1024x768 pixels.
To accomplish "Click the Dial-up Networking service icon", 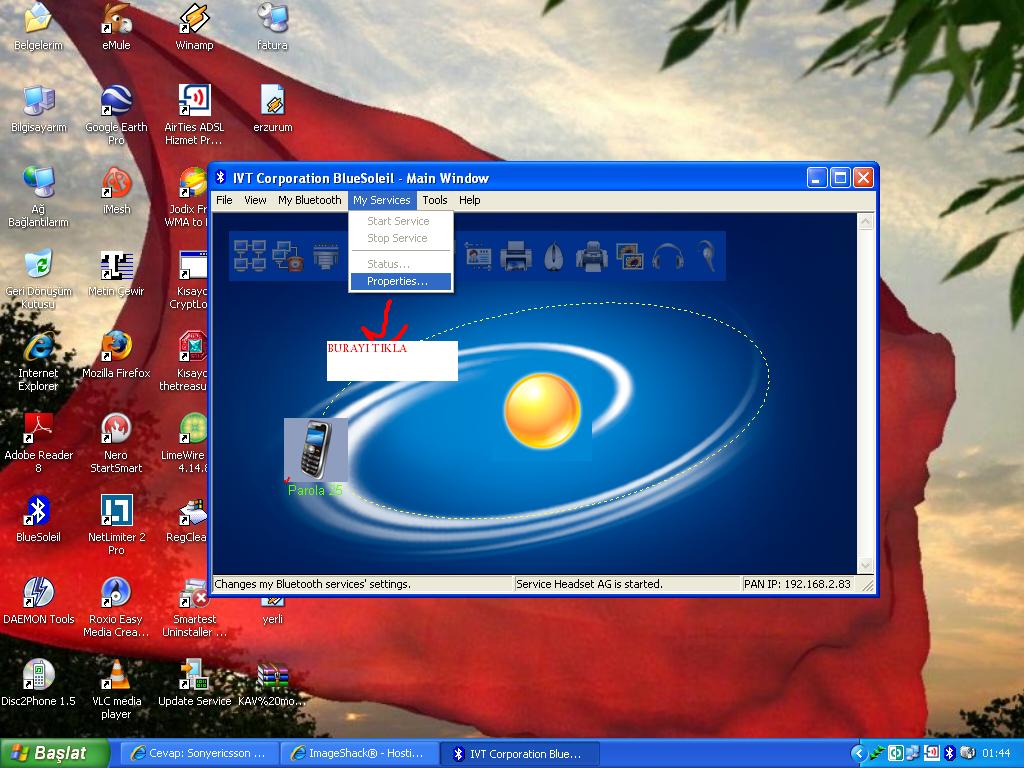I will (x=288, y=256).
